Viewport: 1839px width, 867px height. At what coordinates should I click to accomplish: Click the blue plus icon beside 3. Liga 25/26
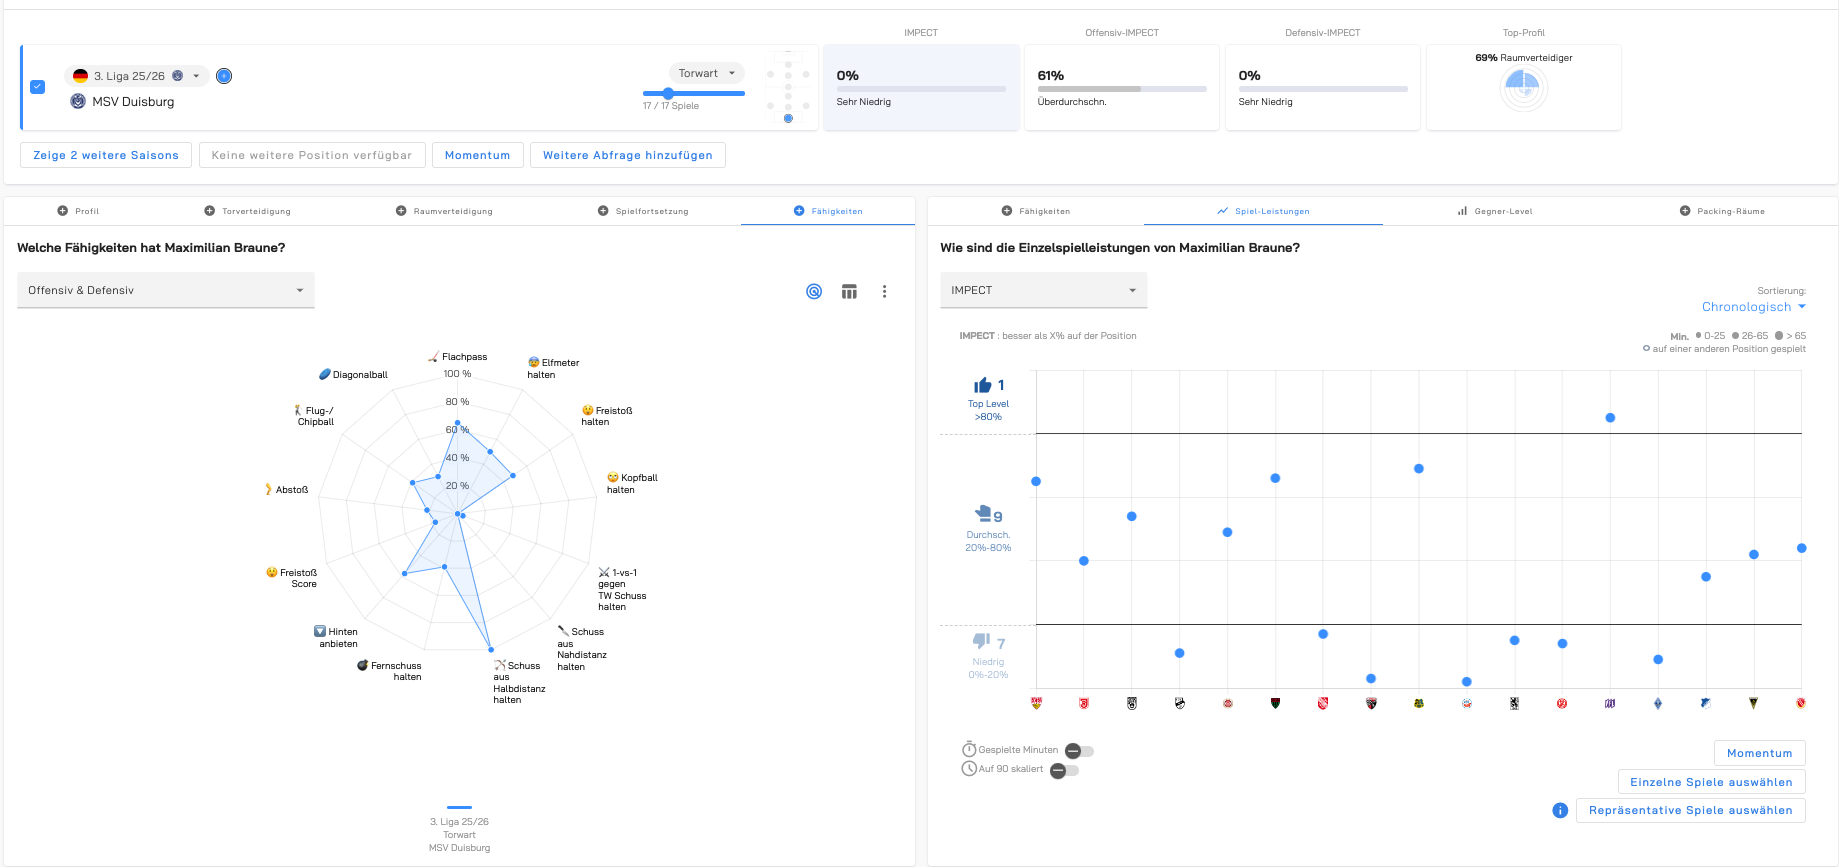(224, 76)
